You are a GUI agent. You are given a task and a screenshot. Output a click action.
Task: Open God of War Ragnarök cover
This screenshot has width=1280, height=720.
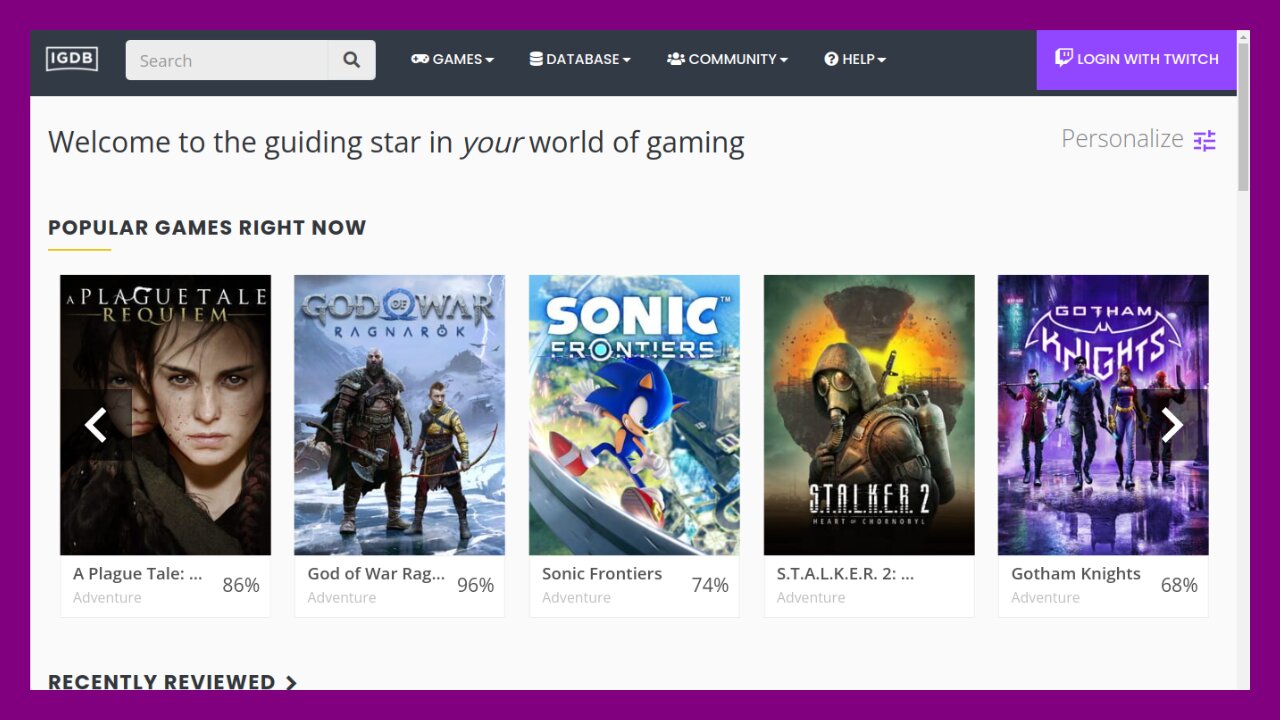coord(399,415)
